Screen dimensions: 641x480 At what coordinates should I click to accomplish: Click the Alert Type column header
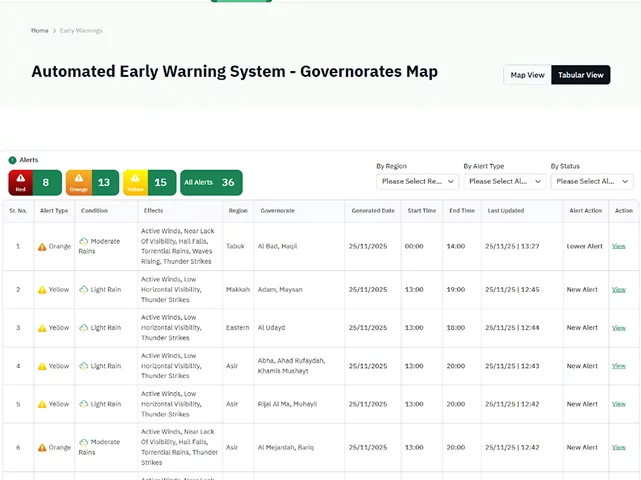tap(54, 211)
